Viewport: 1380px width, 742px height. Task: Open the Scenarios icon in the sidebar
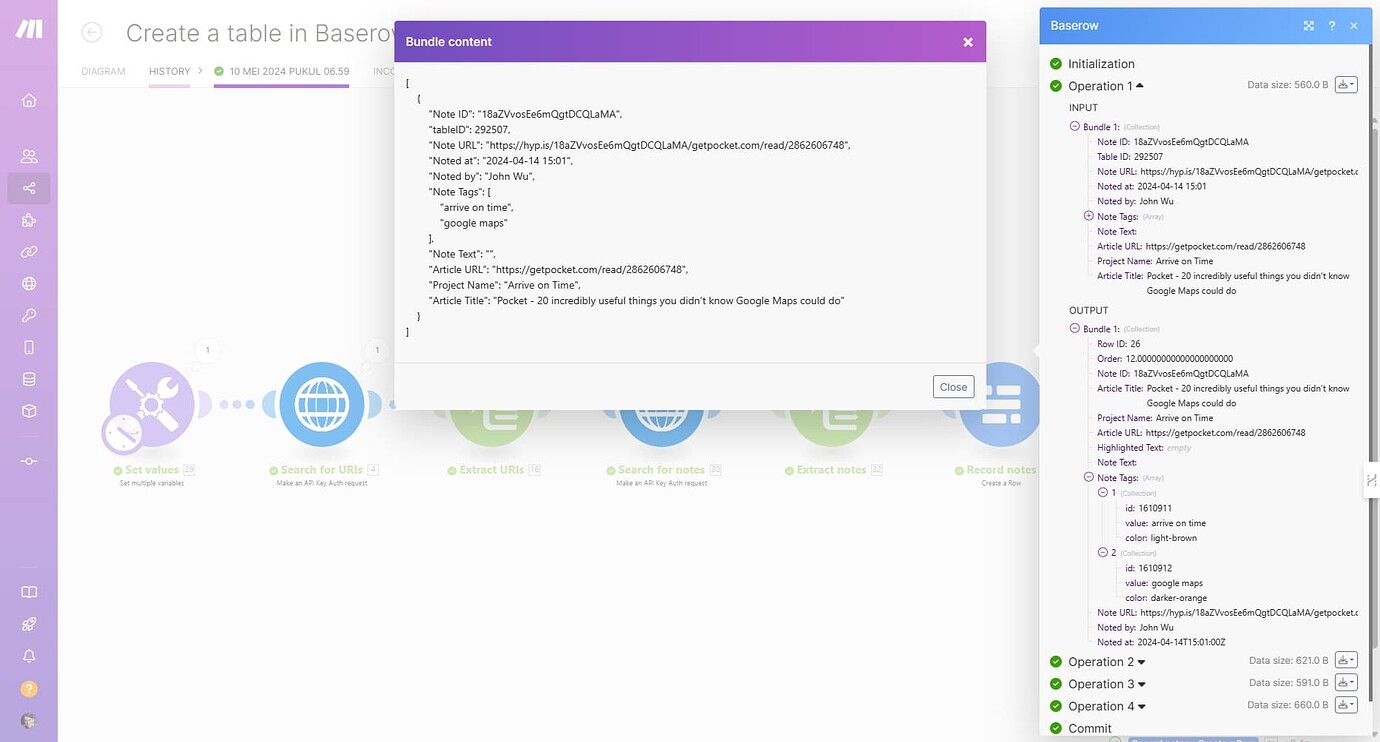click(x=29, y=187)
